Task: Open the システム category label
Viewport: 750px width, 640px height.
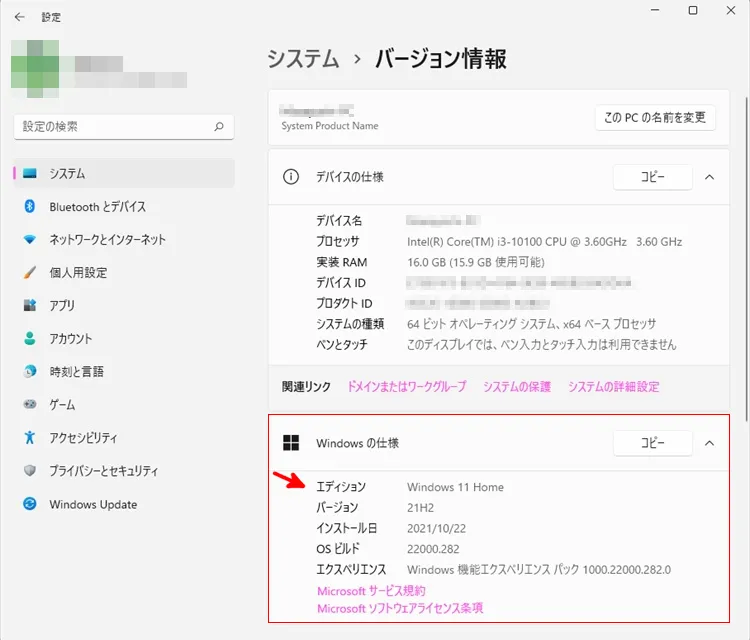Action: pos(67,174)
